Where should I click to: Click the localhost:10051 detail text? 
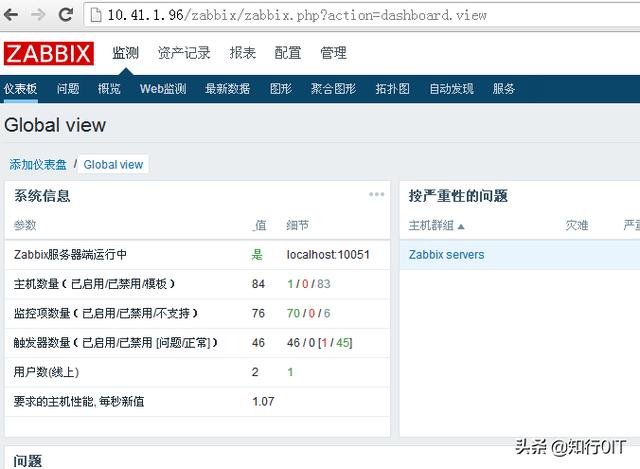pos(328,255)
